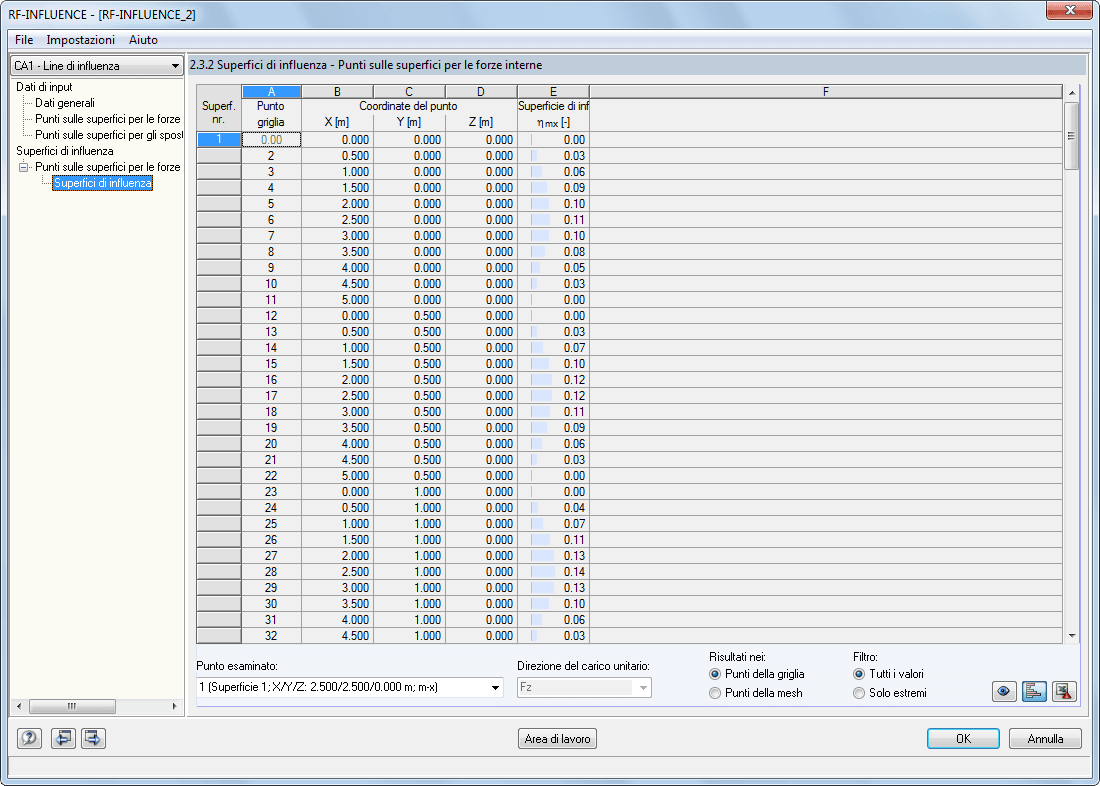Click the table export icon
1100x786 pixels.
(x=1064, y=691)
